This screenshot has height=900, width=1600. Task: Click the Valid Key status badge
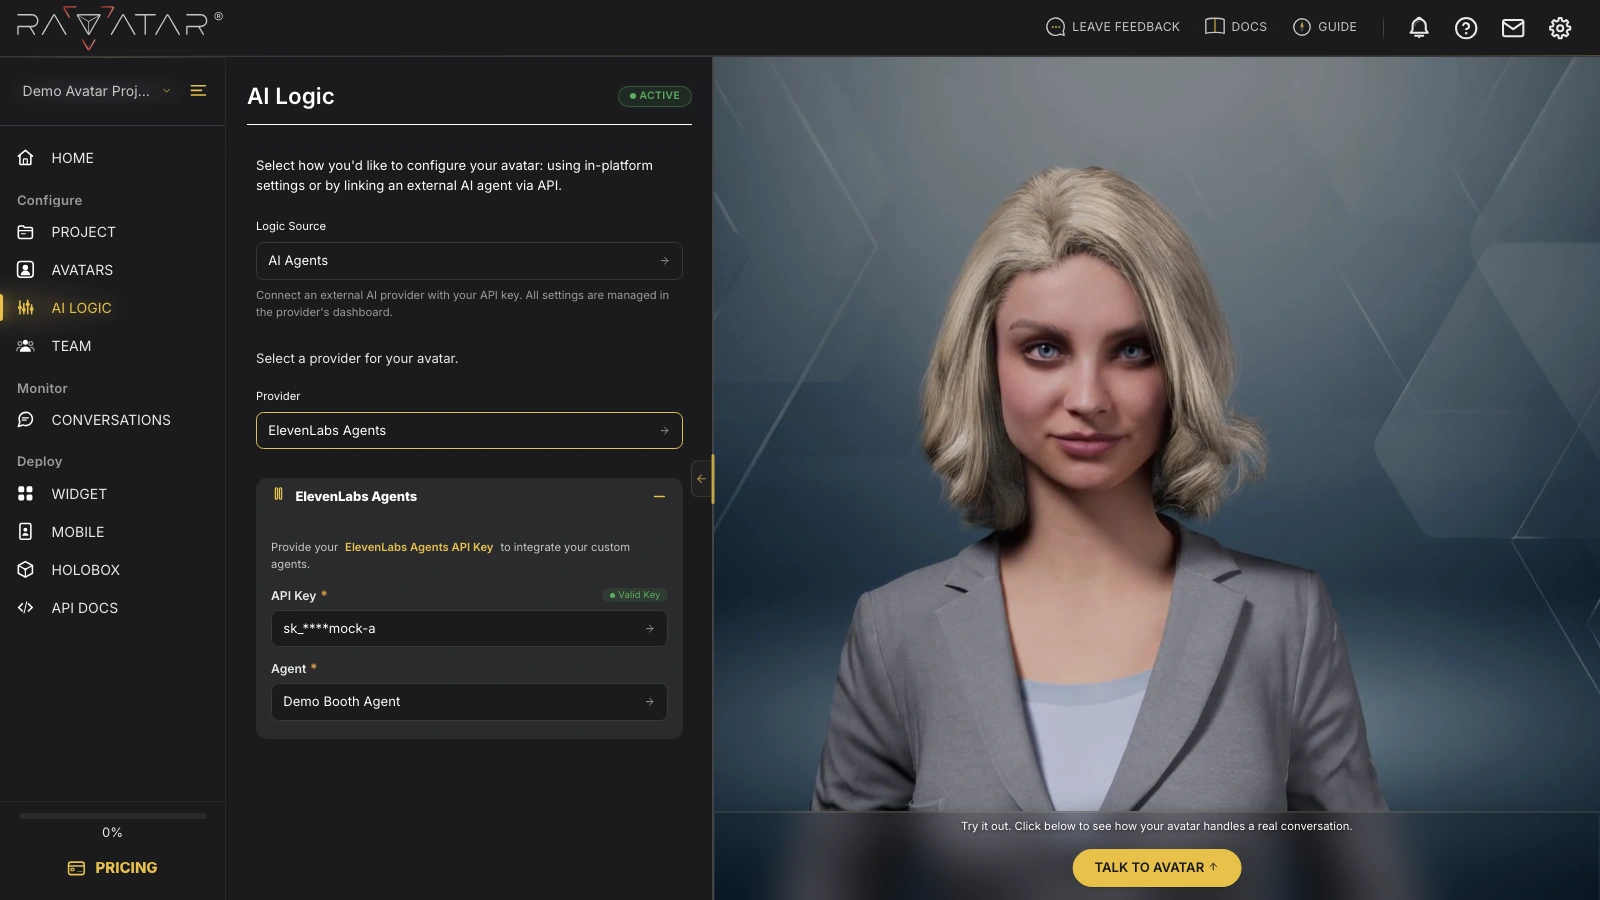coord(635,595)
